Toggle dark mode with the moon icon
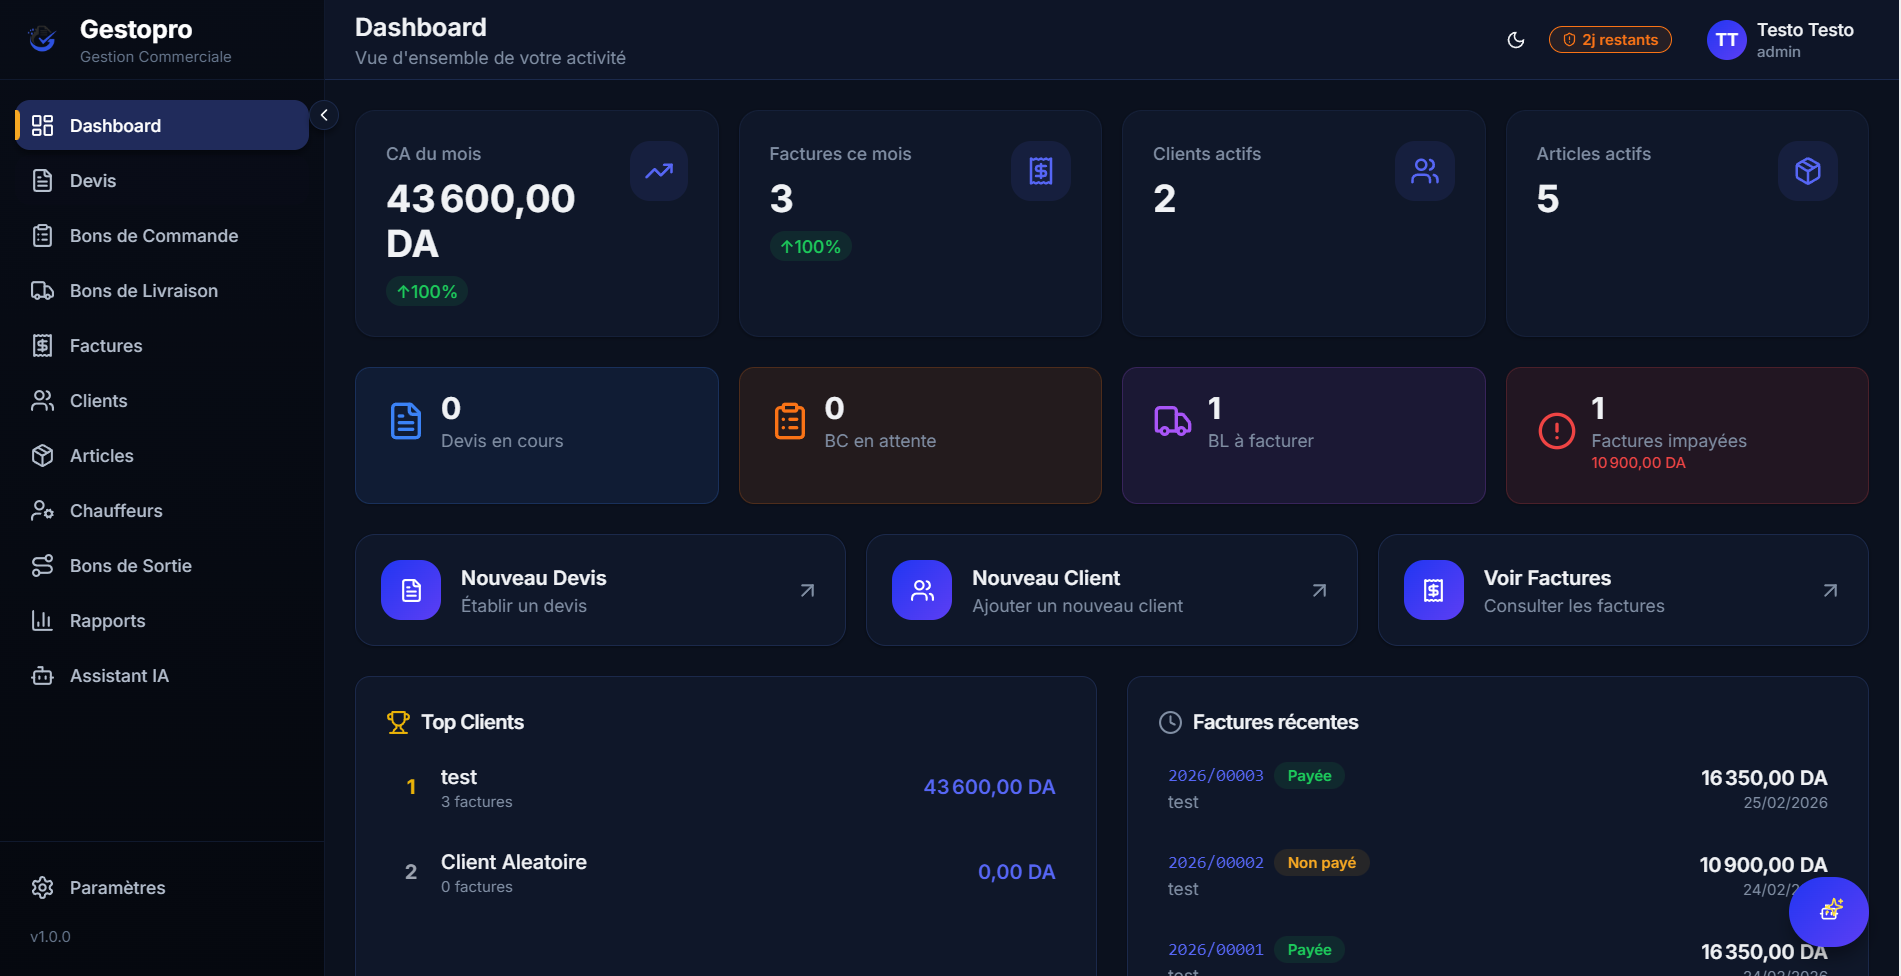Screen dimensions: 1901x976 [x=1516, y=40]
